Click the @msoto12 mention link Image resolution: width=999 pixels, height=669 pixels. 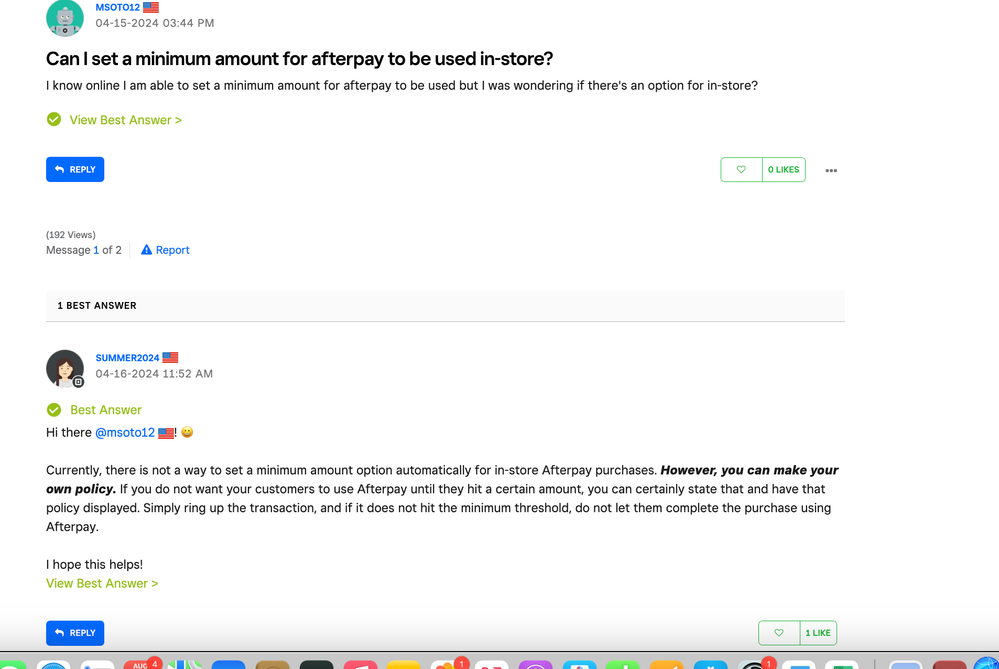coord(125,433)
